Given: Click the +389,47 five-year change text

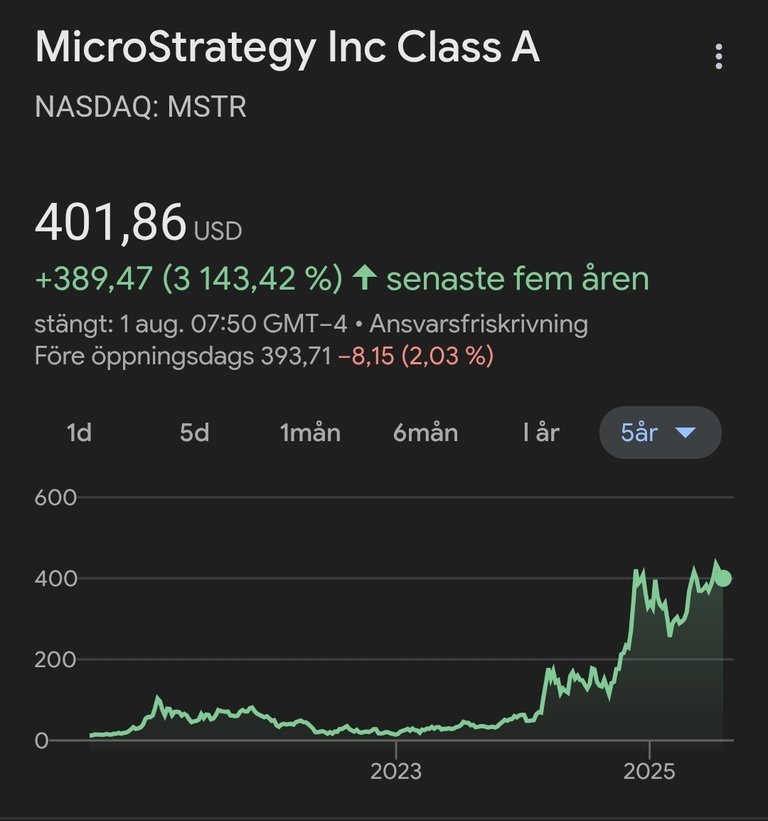Looking at the screenshot, I should point(94,278).
